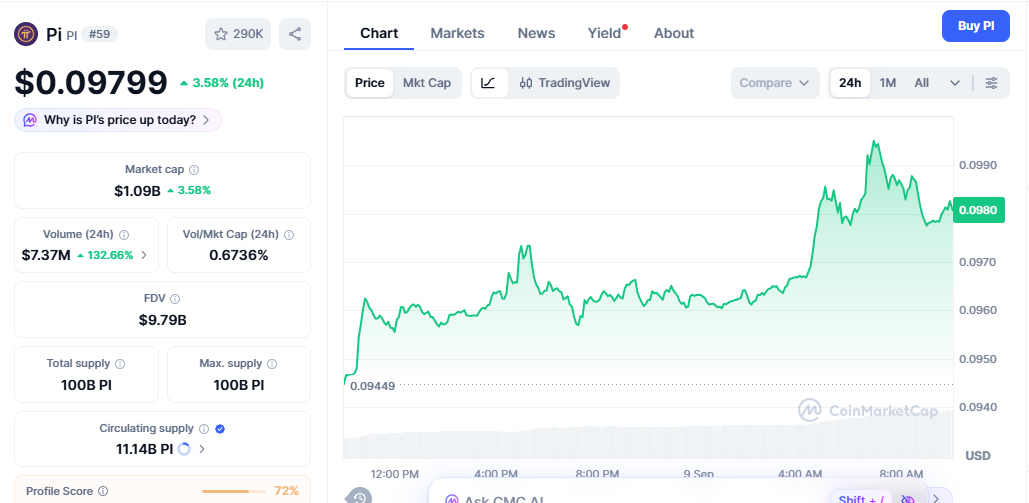Open Profile Score info icon

(x=103, y=491)
